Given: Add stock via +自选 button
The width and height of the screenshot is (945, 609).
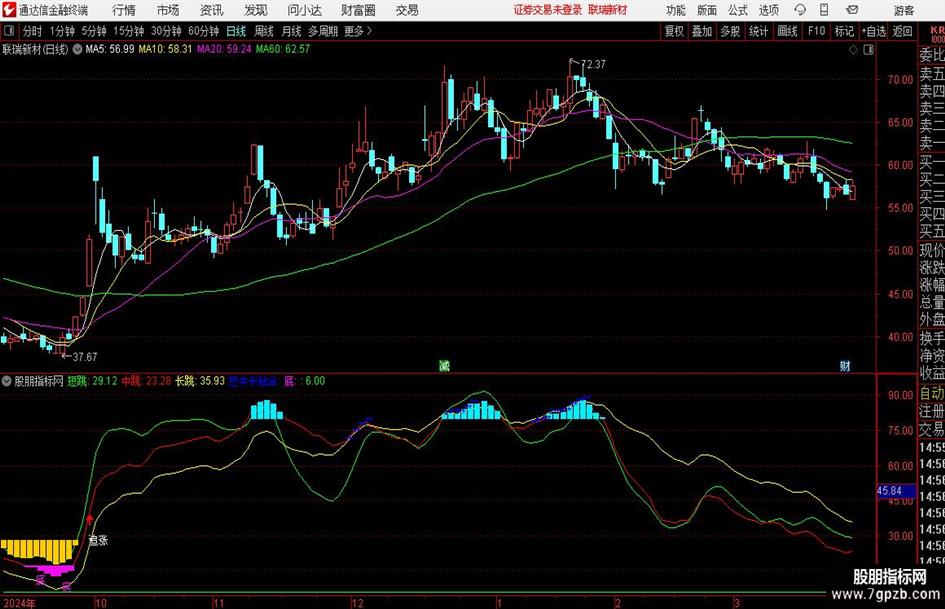Looking at the screenshot, I should click(x=874, y=31).
